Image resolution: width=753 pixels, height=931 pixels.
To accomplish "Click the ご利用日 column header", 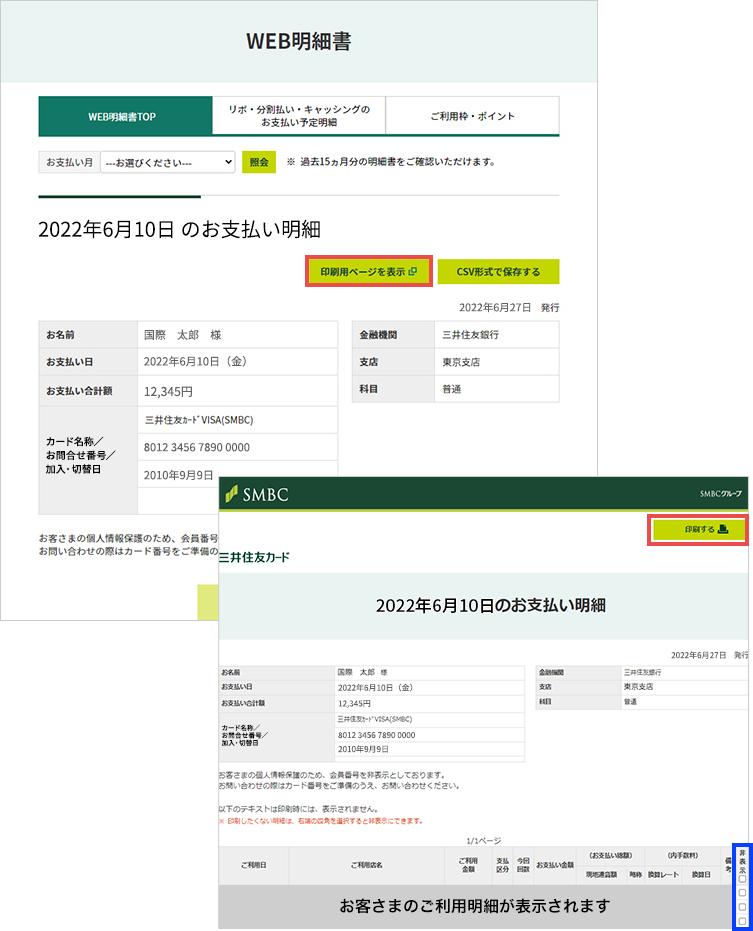I will point(254,865).
